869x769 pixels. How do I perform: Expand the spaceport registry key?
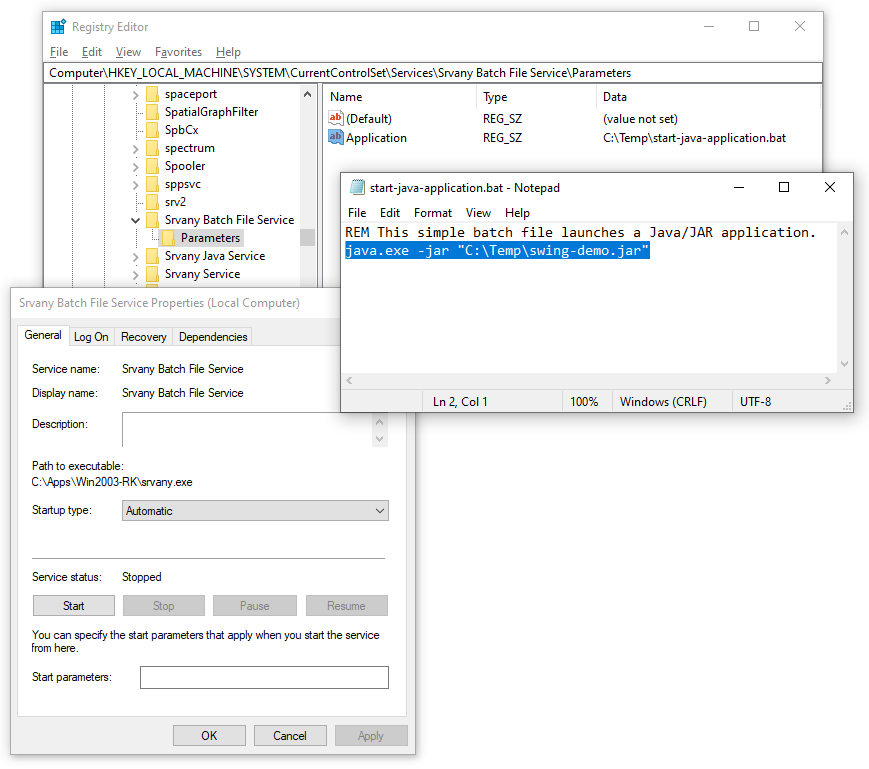click(136, 95)
